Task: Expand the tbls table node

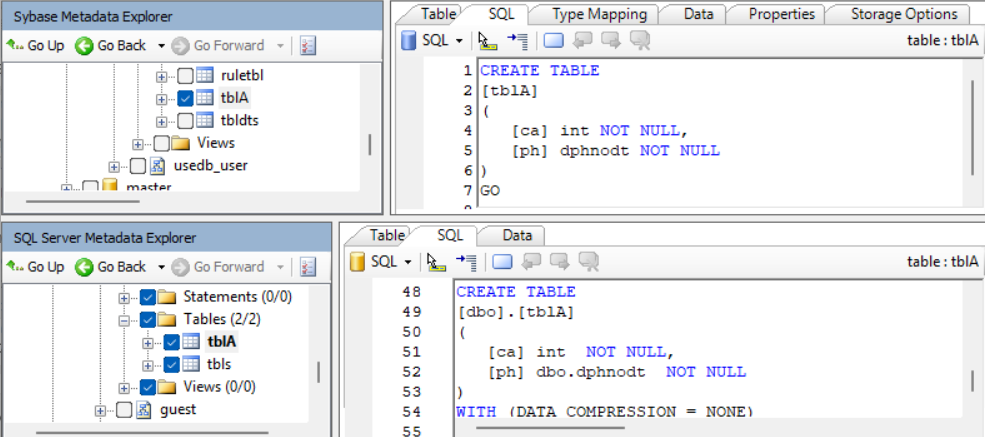Action: (148, 365)
